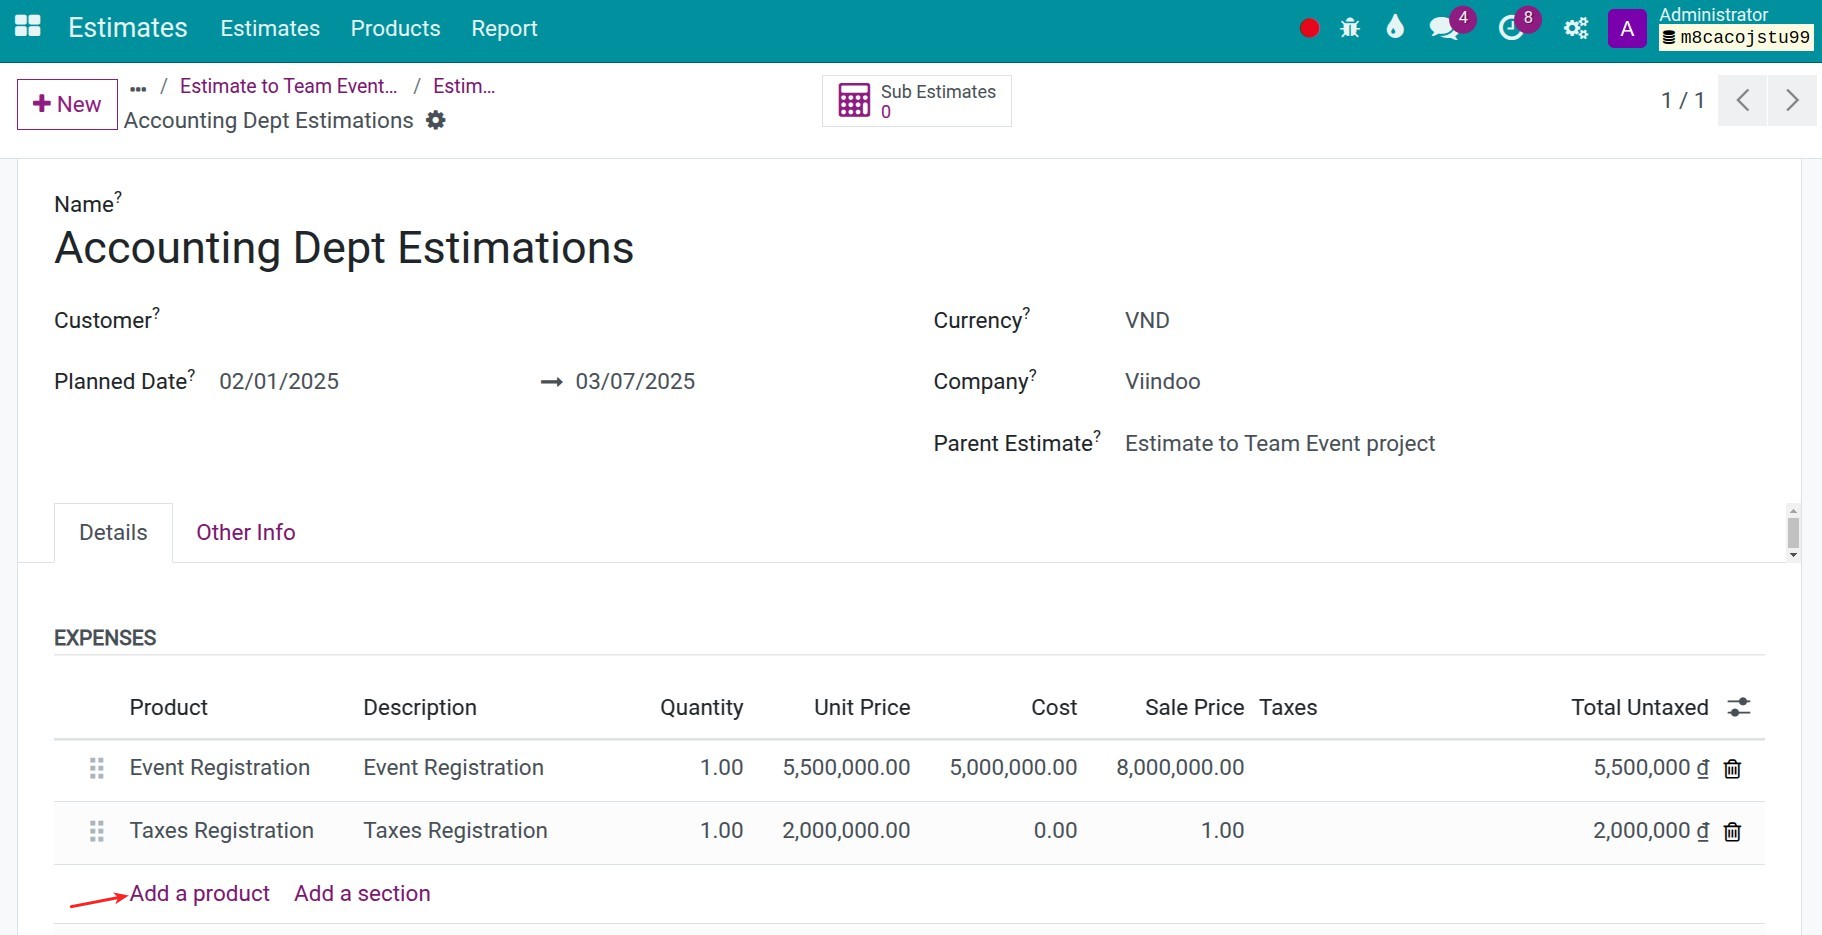Open the action gear next to record title
This screenshot has height=935, width=1822.
click(435, 120)
